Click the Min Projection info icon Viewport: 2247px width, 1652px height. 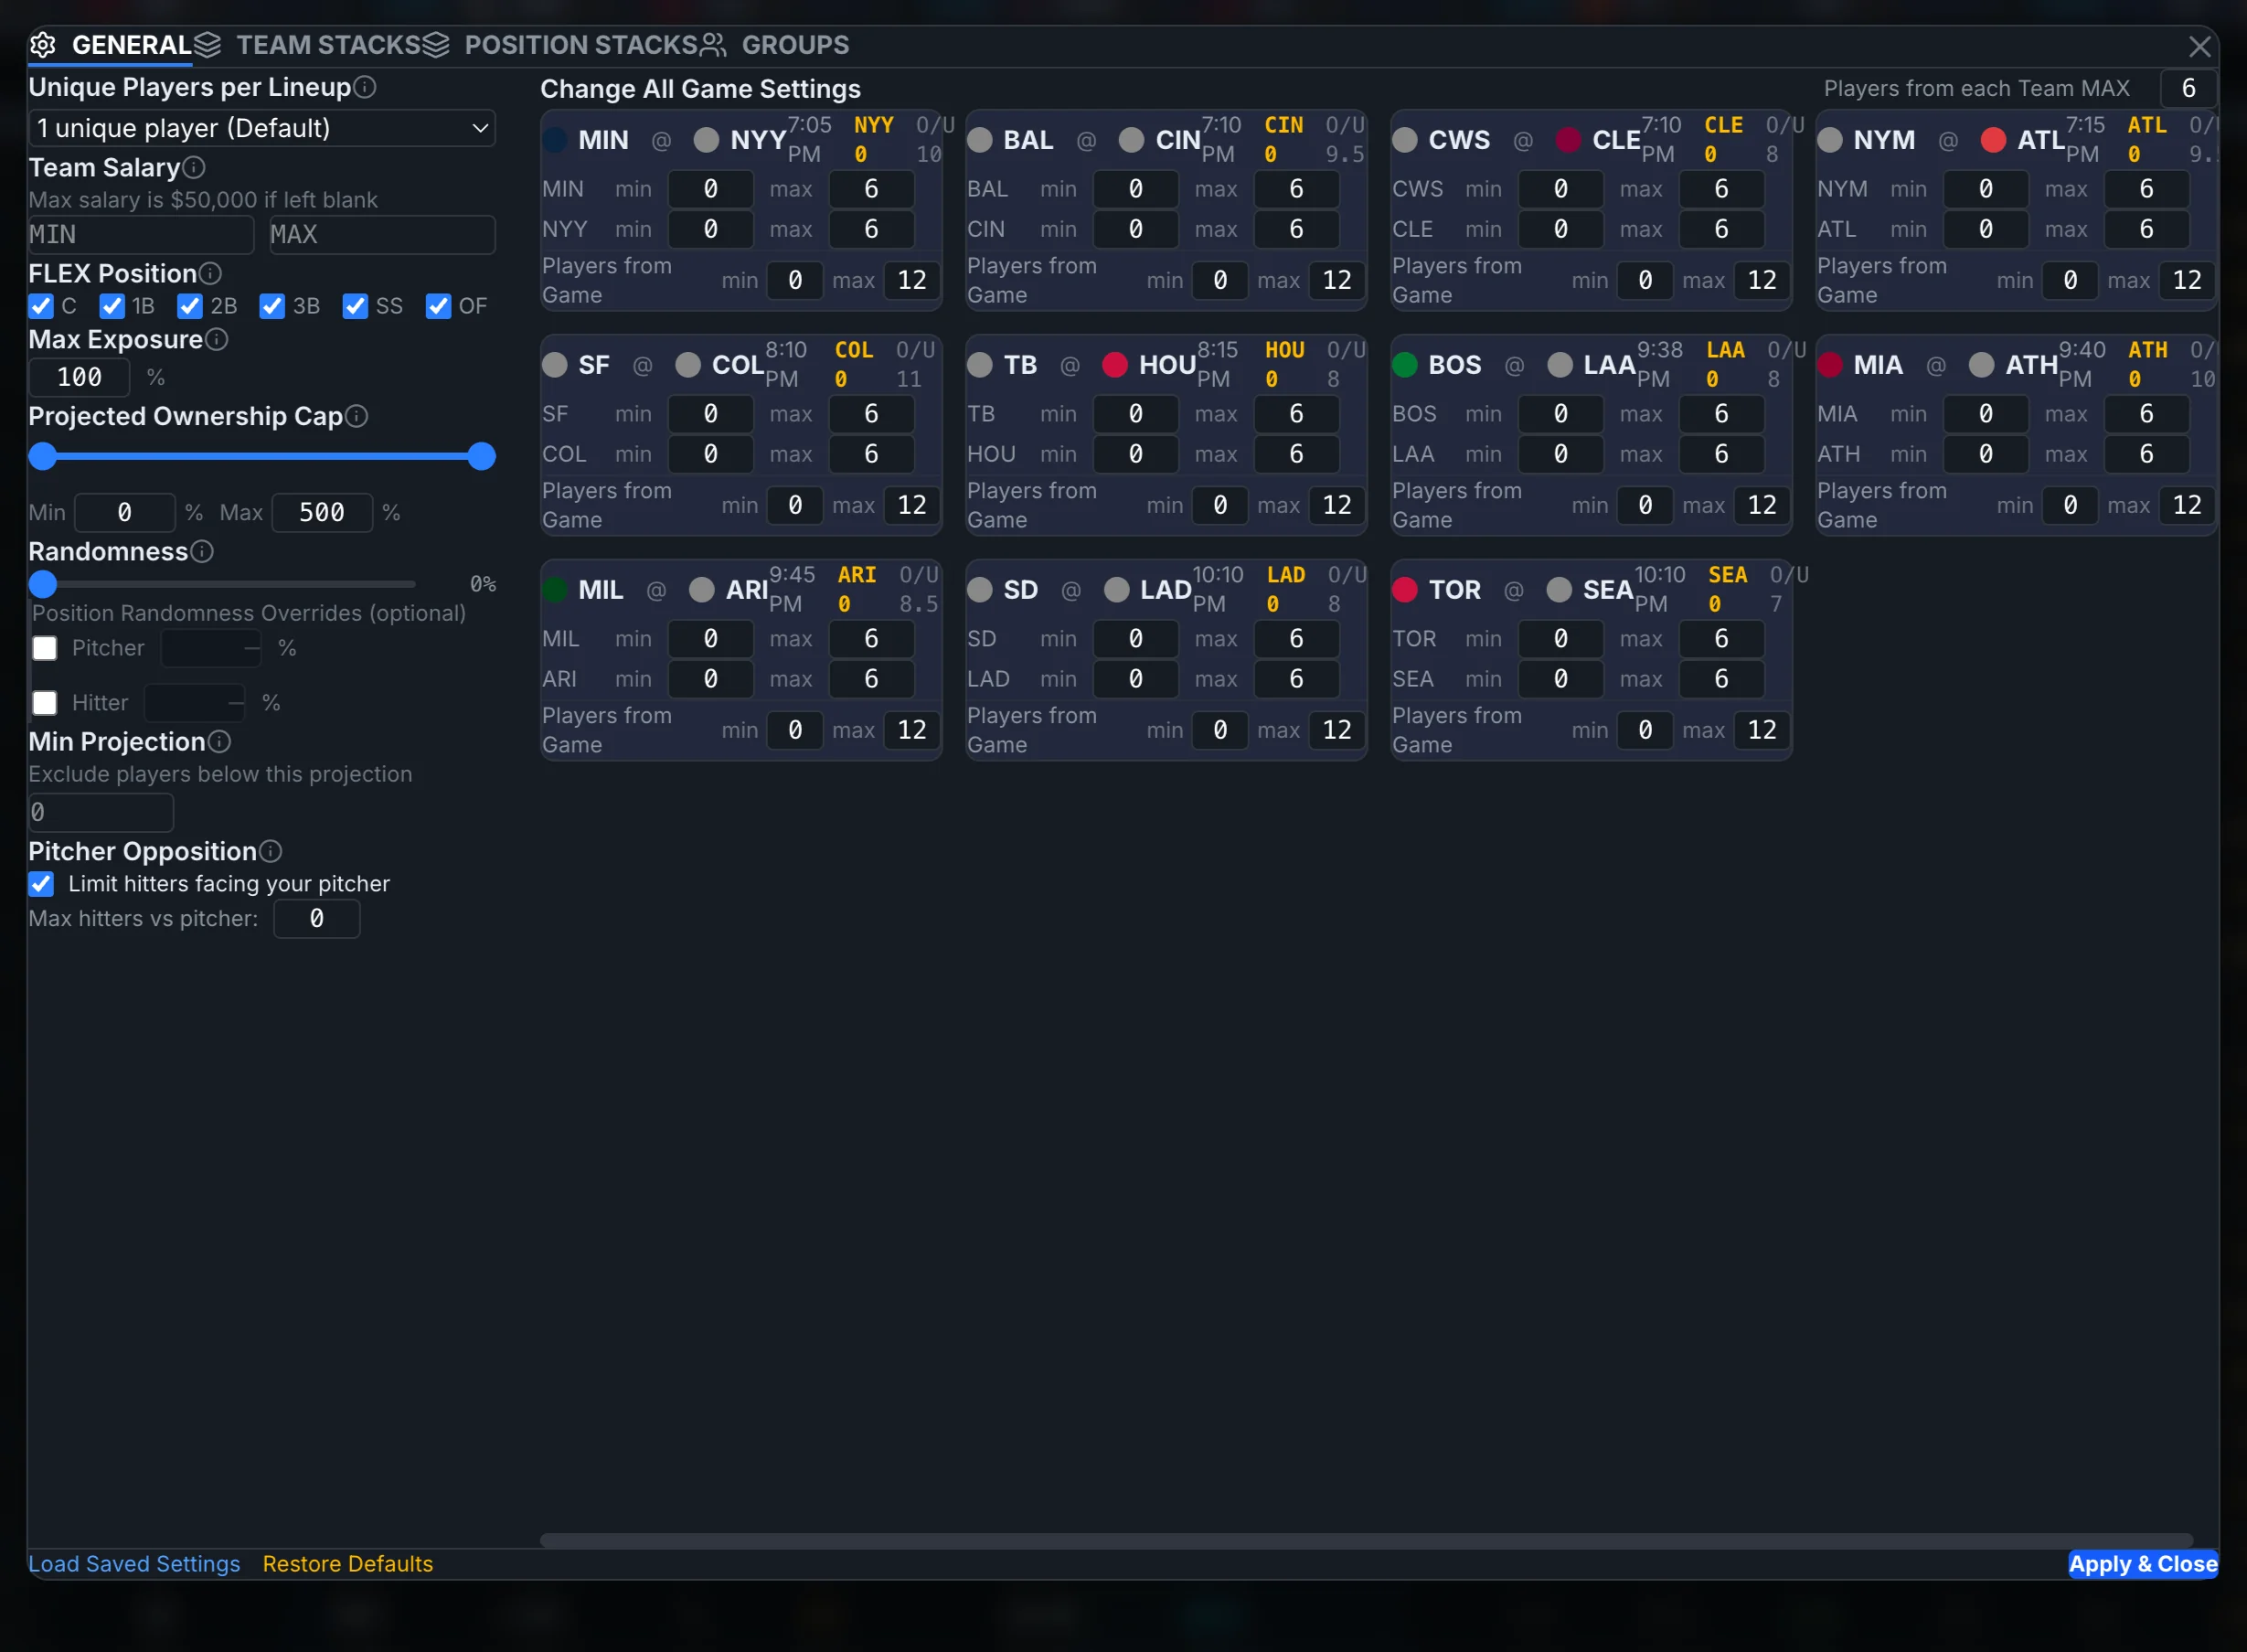pos(219,741)
